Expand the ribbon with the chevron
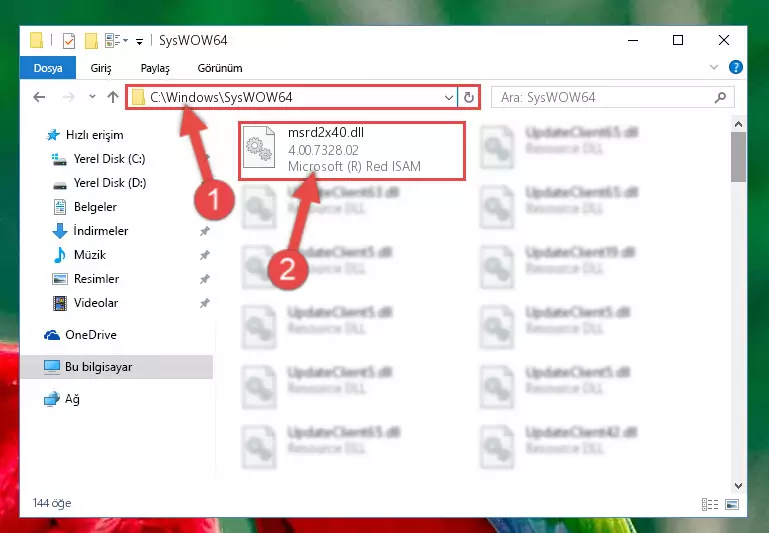This screenshot has height=533, width=769. coord(714,67)
